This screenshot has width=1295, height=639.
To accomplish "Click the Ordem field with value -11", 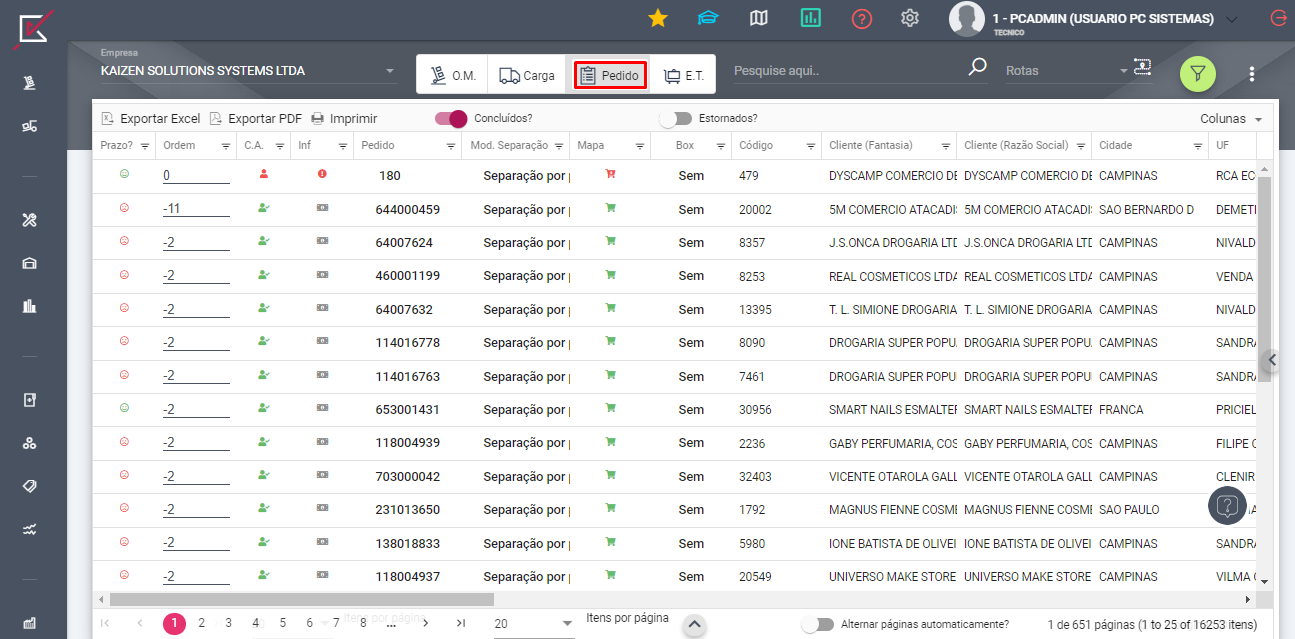I will tap(196, 210).
